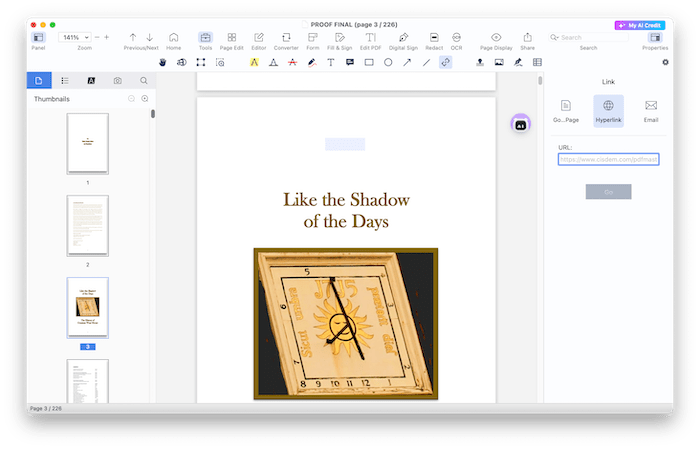This screenshot has height=449, width=700.
Task: Open the floating AI assistant button
Action: pos(521,124)
